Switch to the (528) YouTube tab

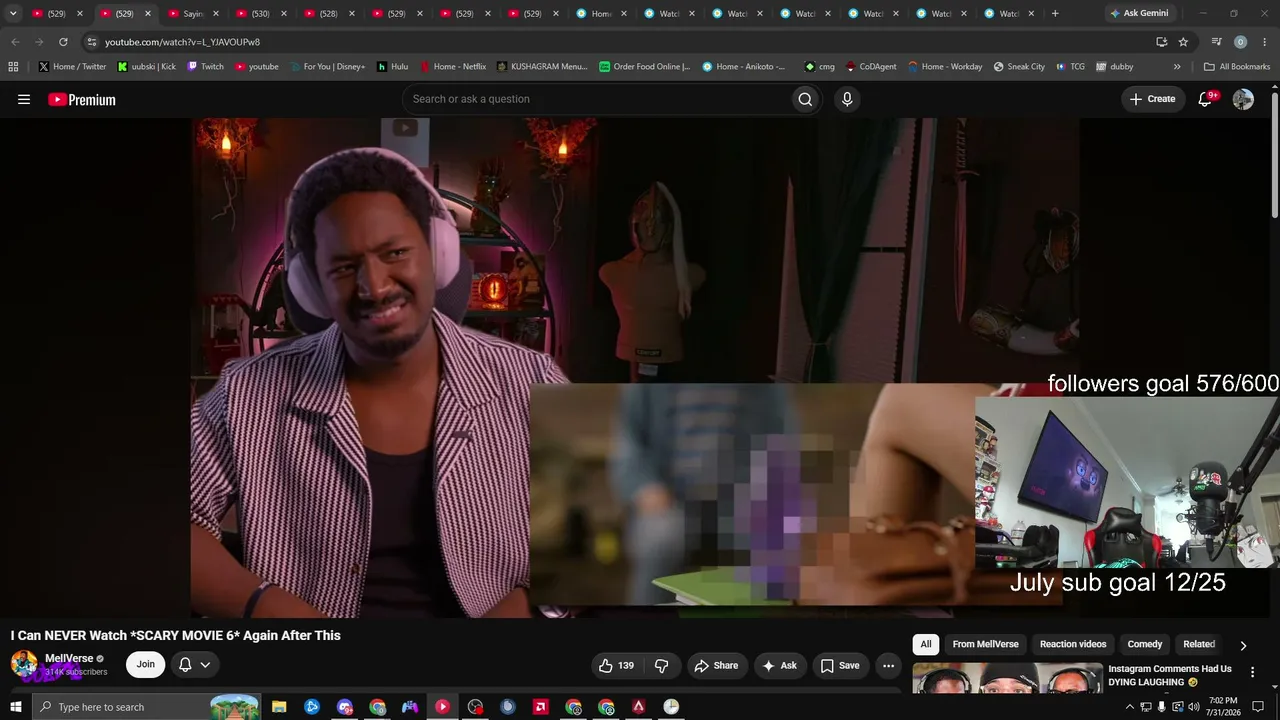[x=329, y=14]
